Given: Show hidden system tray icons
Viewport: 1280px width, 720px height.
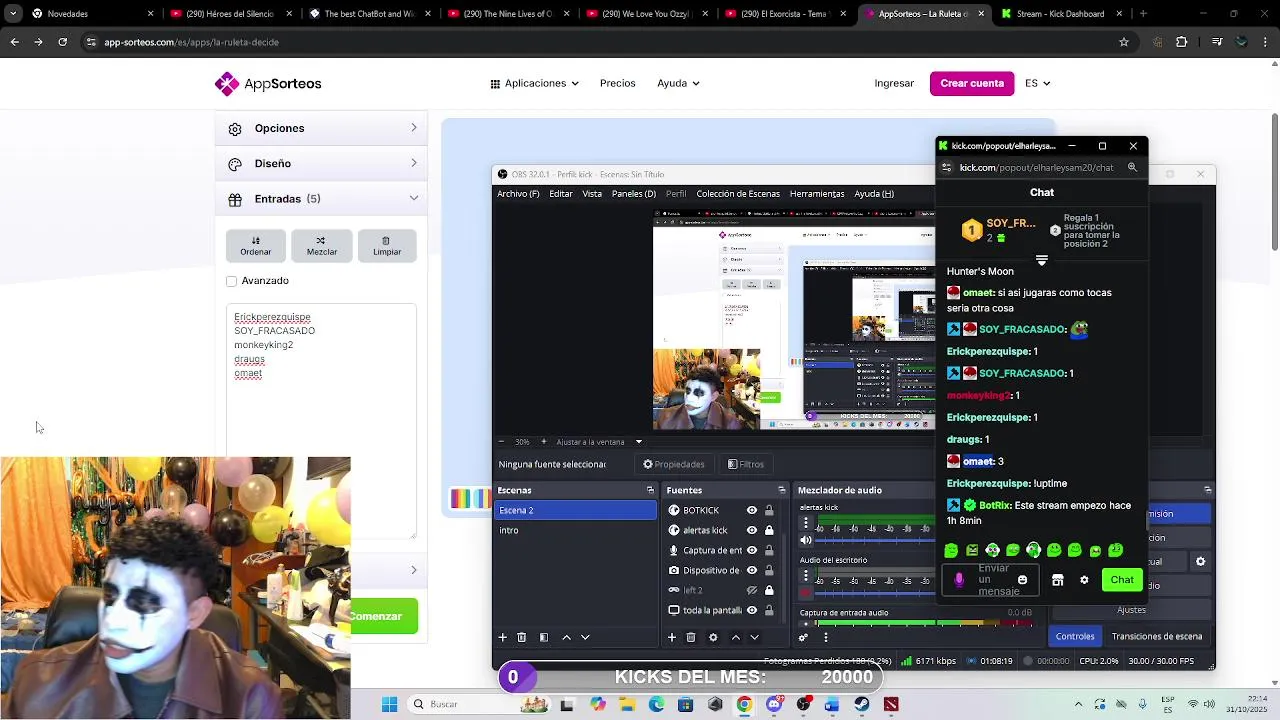Looking at the screenshot, I should pyautogui.click(x=1078, y=704).
